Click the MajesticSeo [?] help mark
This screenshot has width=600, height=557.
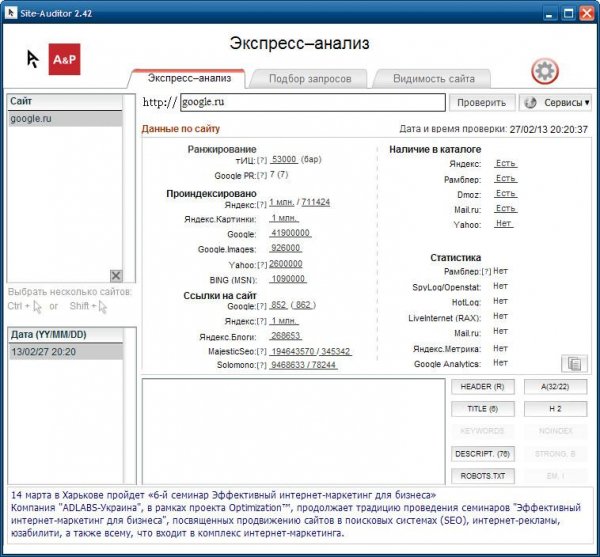pos(262,352)
